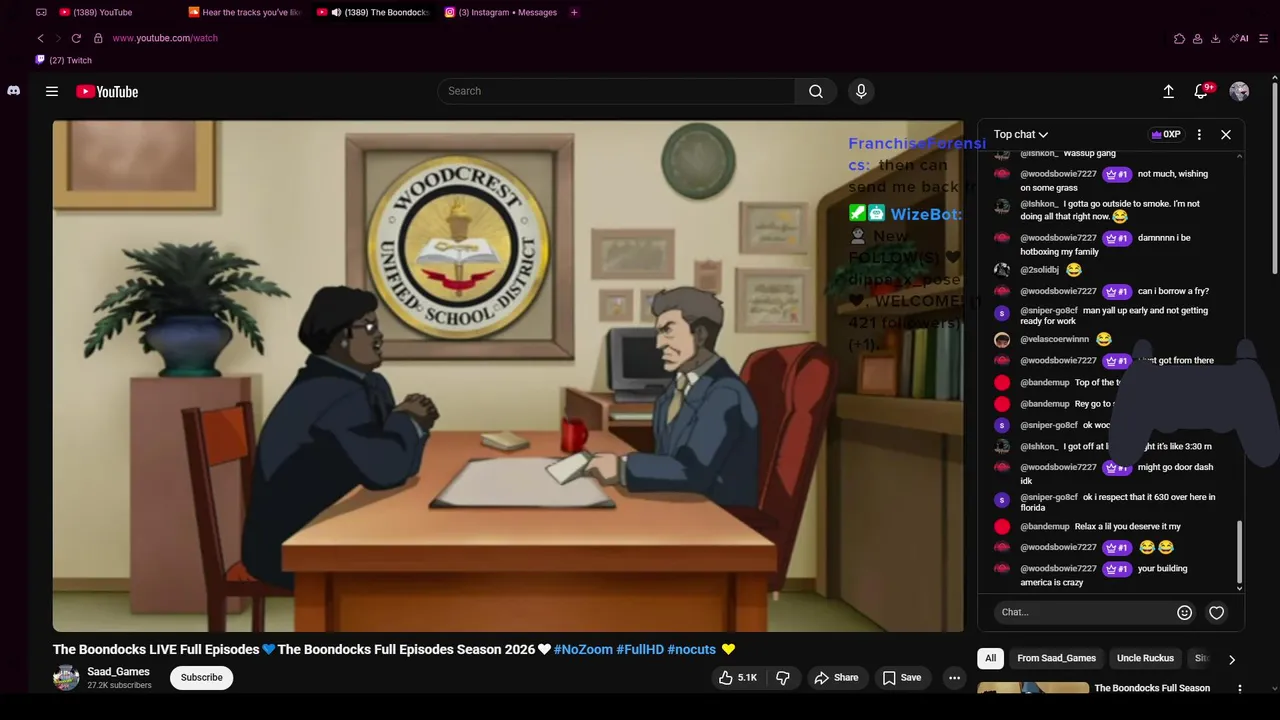
Task: Share this video
Action: [836, 677]
